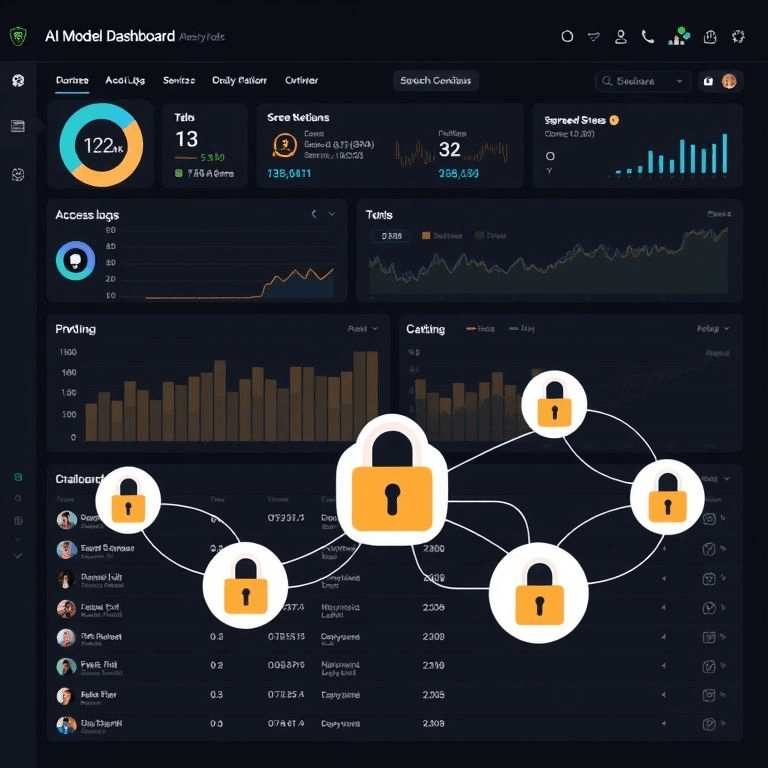This screenshot has height=768, width=768.
Task: Click the book icon in the lower sidebar
Action: (18, 520)
